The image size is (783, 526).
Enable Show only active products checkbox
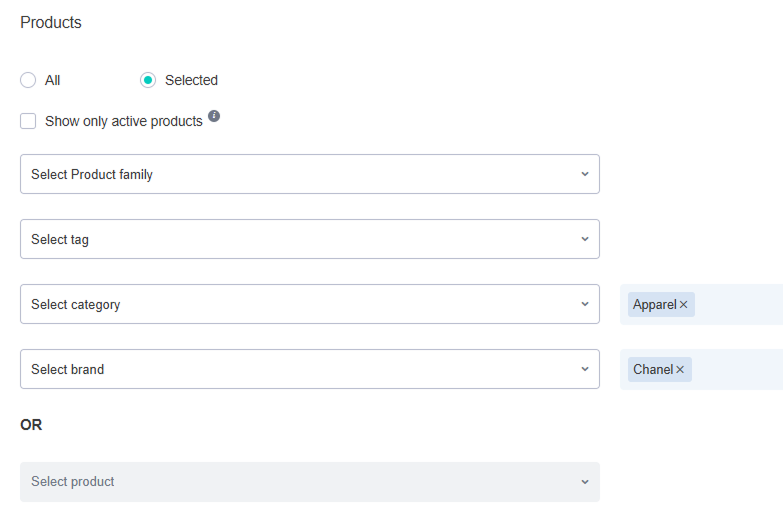pos(28,121)
